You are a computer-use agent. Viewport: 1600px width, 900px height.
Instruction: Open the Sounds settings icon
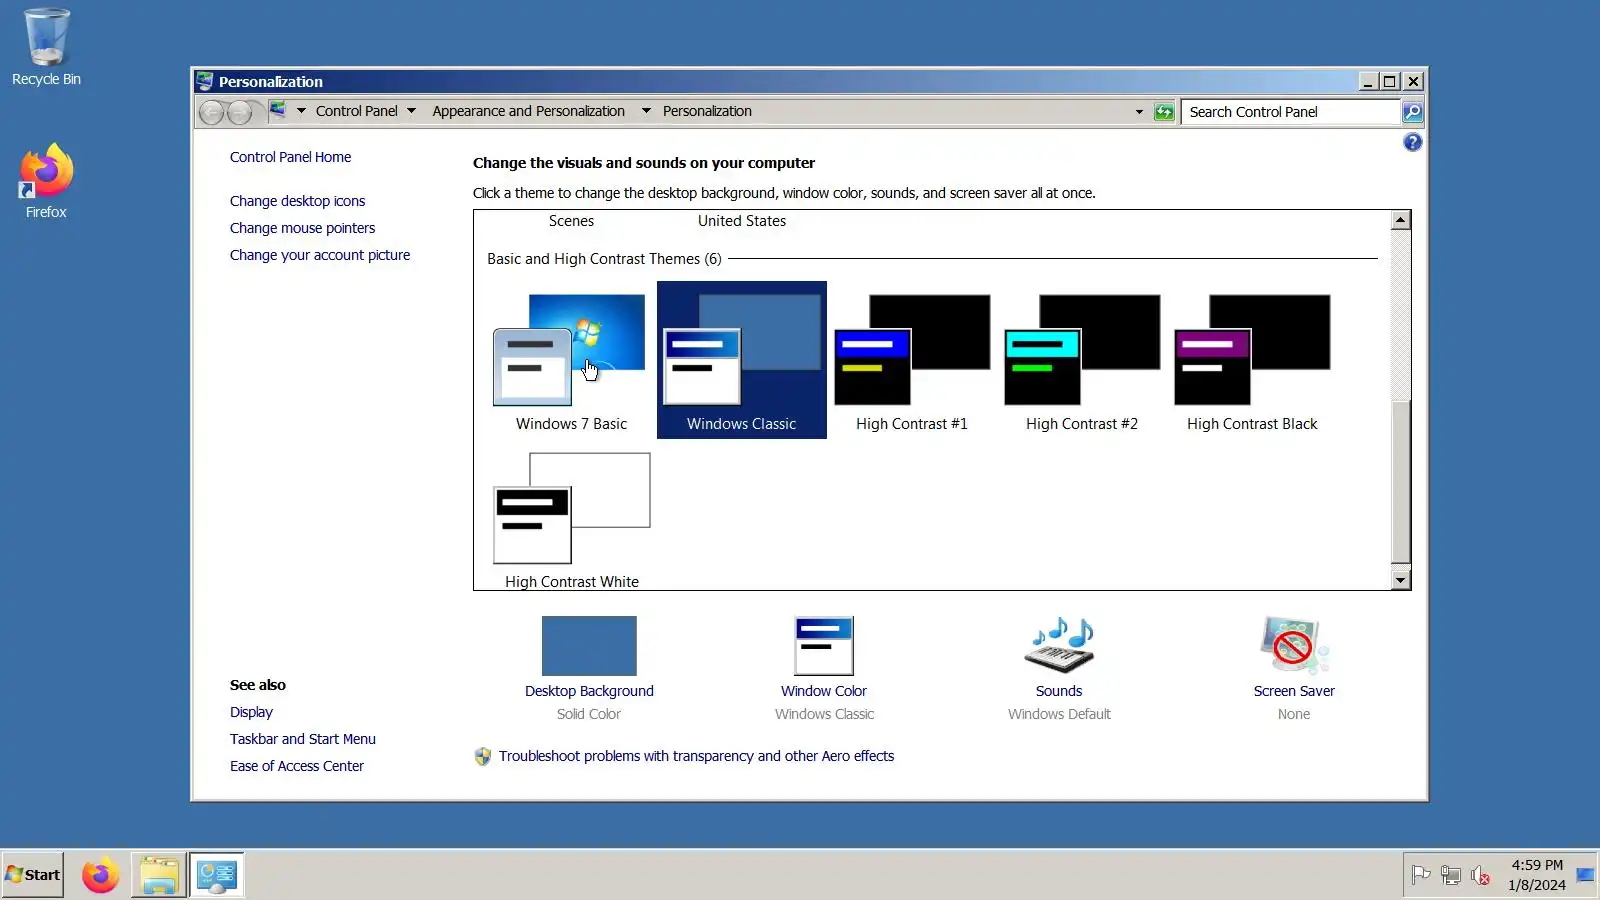point(1060,646)
